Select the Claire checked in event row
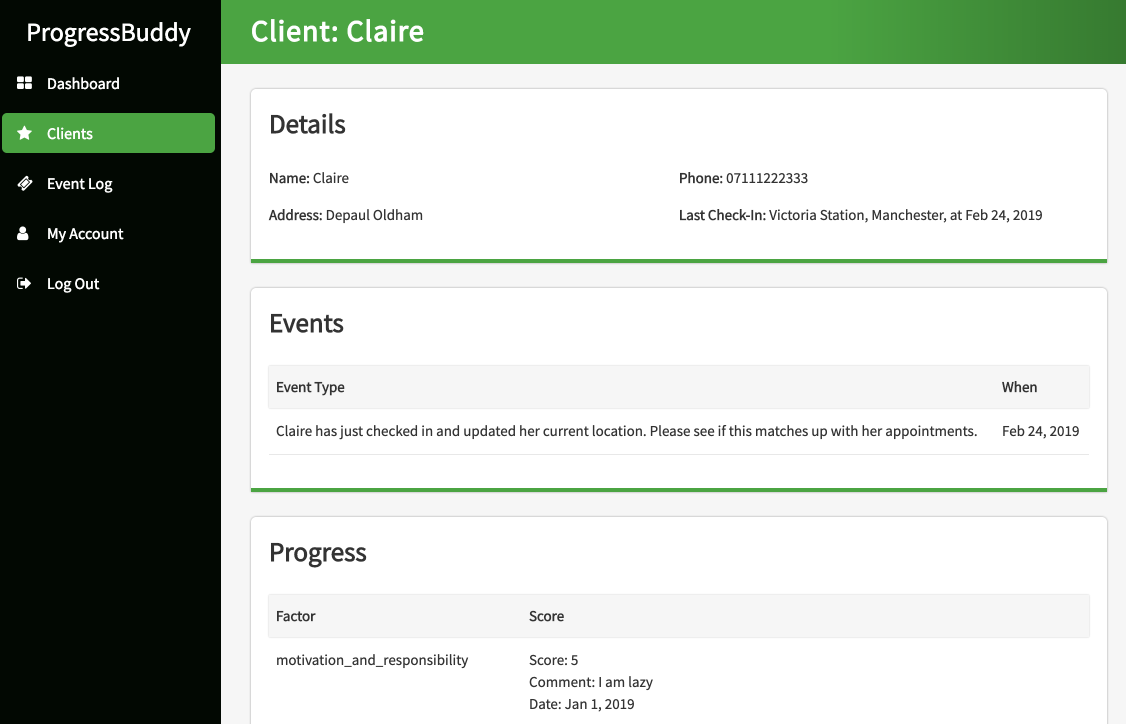Image resolution: width=1126 pixels, height=724 pixels. tap(679, 432)
